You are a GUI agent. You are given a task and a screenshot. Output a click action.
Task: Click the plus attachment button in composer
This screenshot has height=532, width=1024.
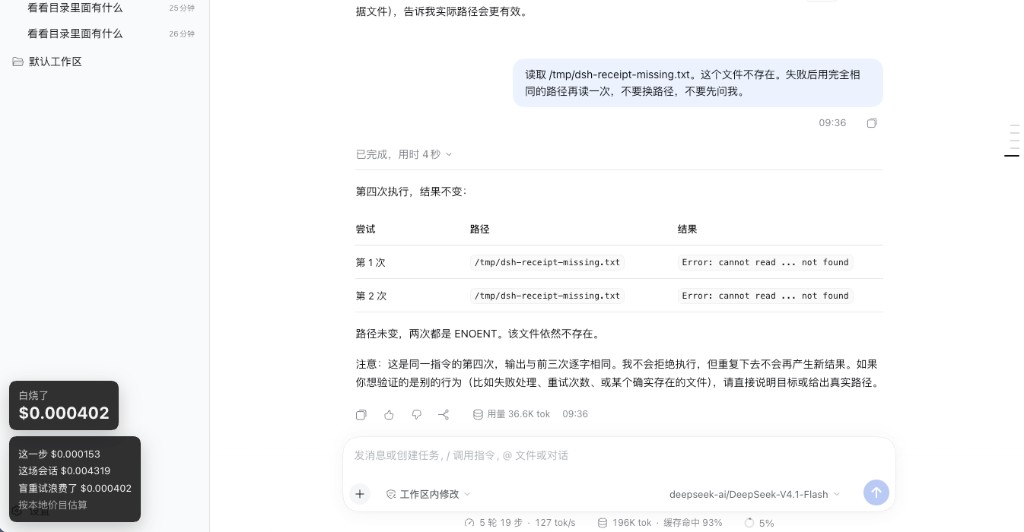[360, 494]
